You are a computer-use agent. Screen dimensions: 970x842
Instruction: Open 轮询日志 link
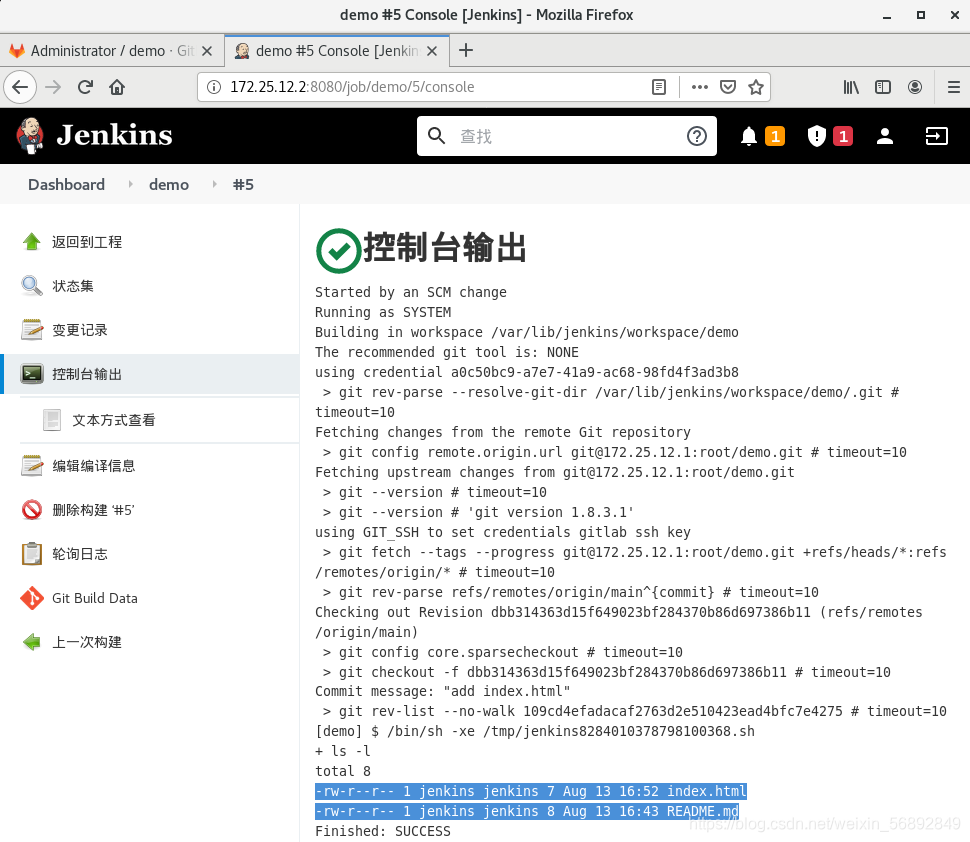80,554
